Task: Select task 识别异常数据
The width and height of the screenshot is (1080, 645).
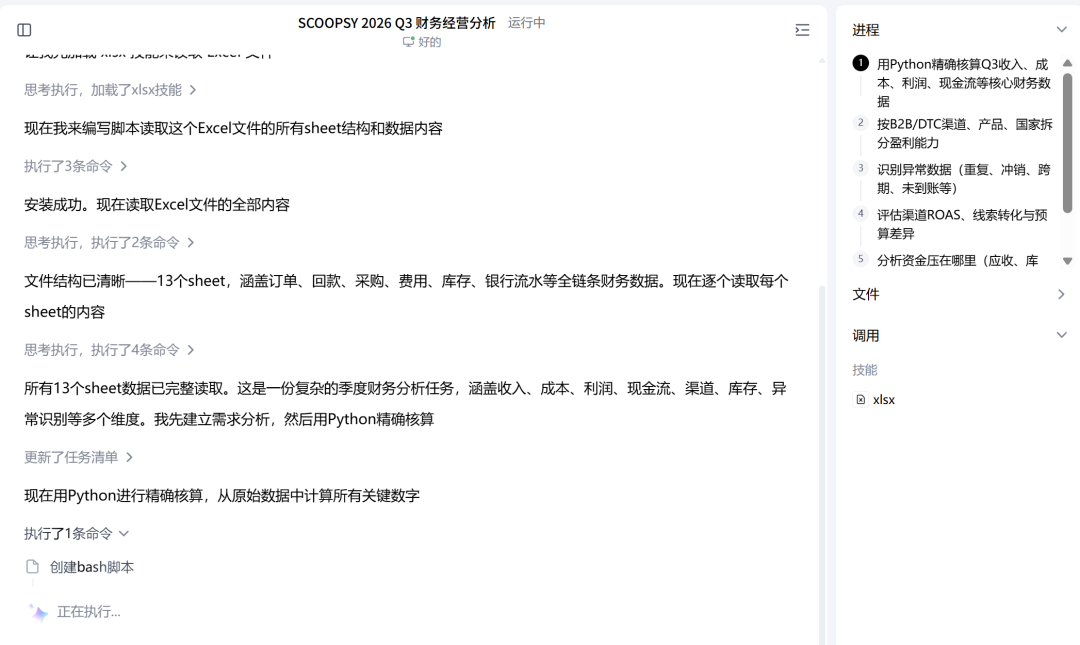Action: tap(964, 179)
